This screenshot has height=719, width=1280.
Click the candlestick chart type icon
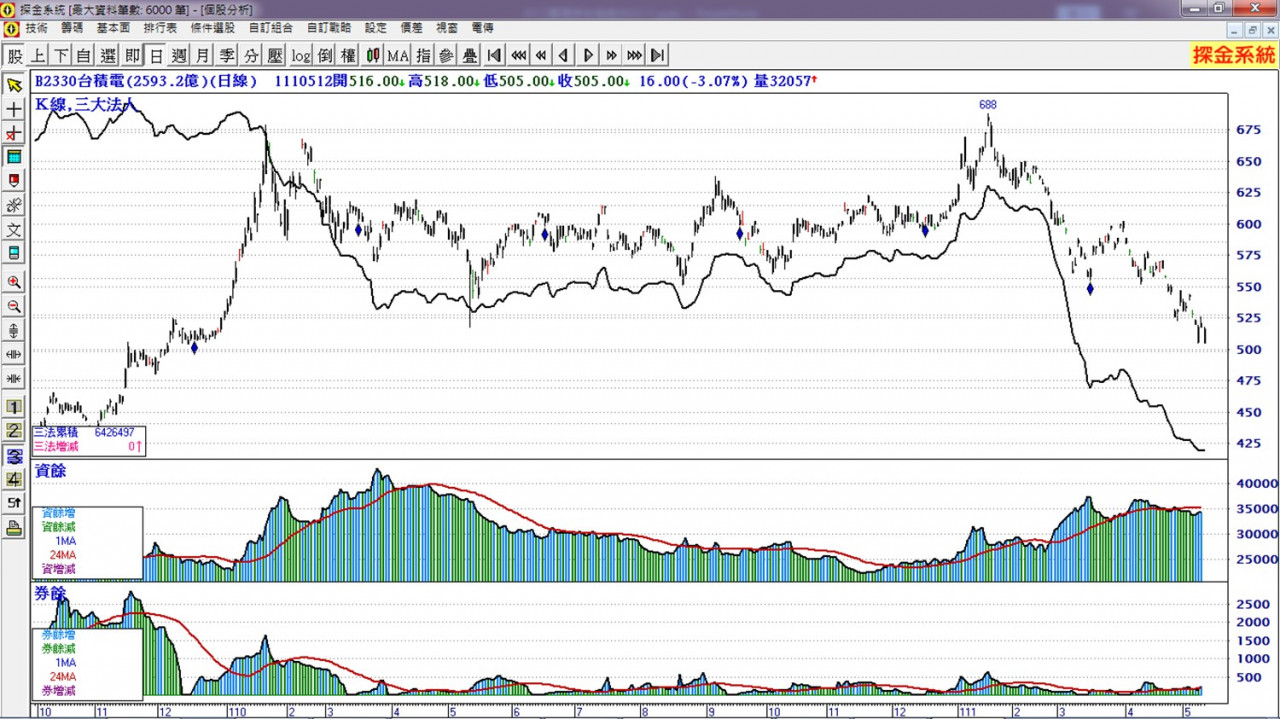pyautogui.click(x=373, y=55)
